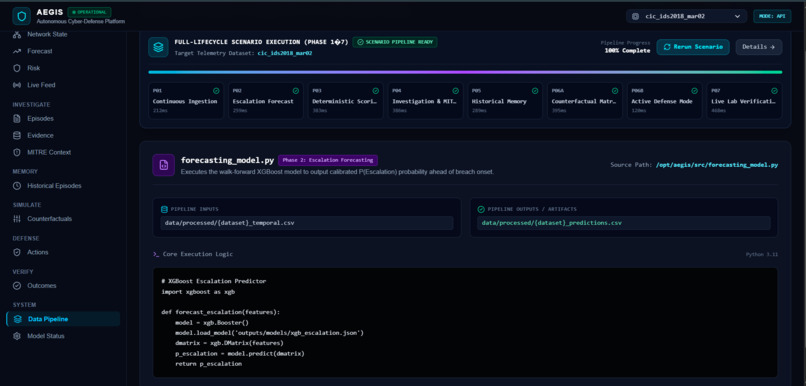Open the cic_ids2018_mar02 dataset dropdown

[x=687, y=16]
